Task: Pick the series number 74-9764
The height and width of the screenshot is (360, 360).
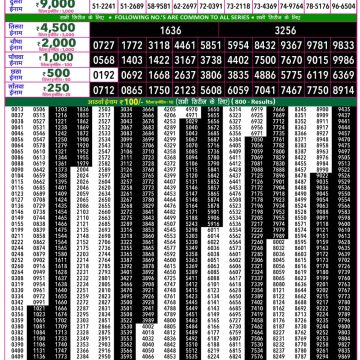Action: click(x=291, y=6)
